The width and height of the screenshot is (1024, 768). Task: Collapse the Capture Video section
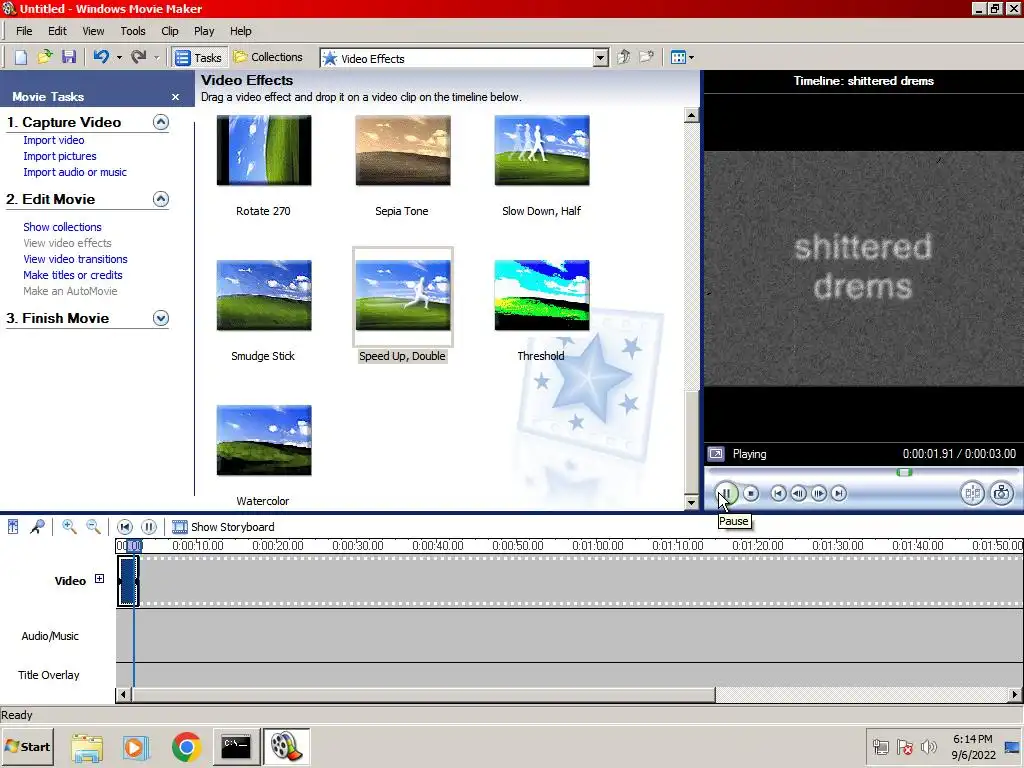pyautogui.click(x=161, y=122)
